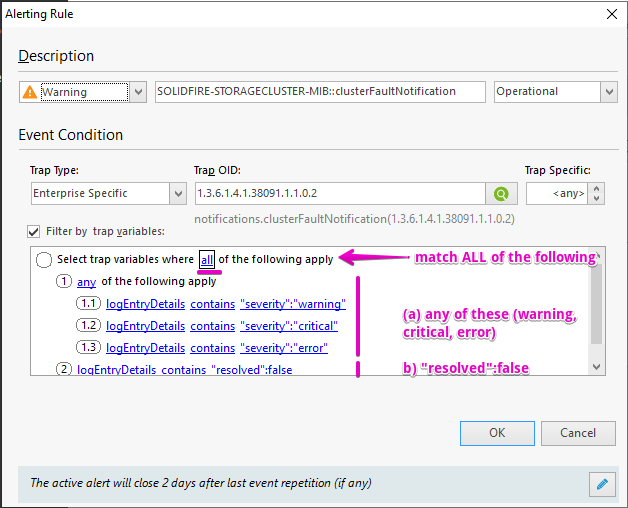The width and height of the screenshot is (628, 508).
Task: Click the 1.1 rule number badge
Action: pos(88,303)
